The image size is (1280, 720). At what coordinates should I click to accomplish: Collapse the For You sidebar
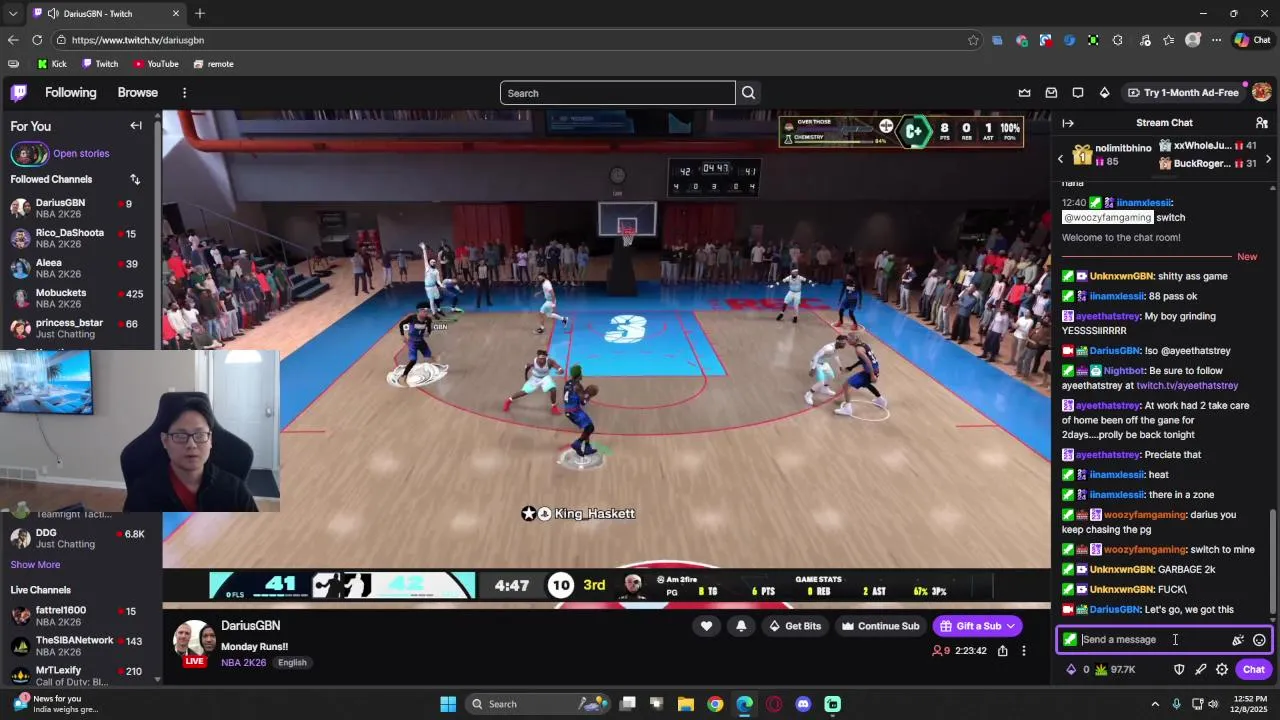136,126
